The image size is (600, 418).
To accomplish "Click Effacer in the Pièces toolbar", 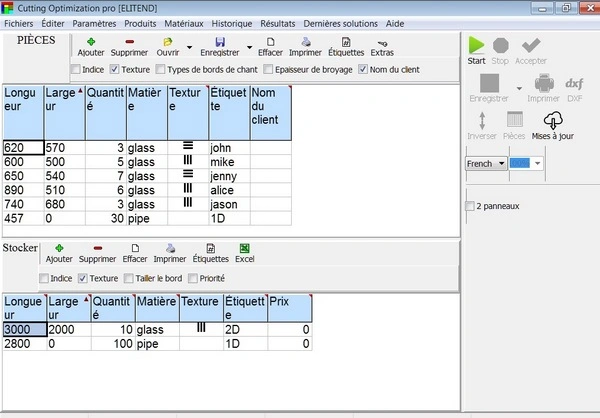I will tap(270, 46).
